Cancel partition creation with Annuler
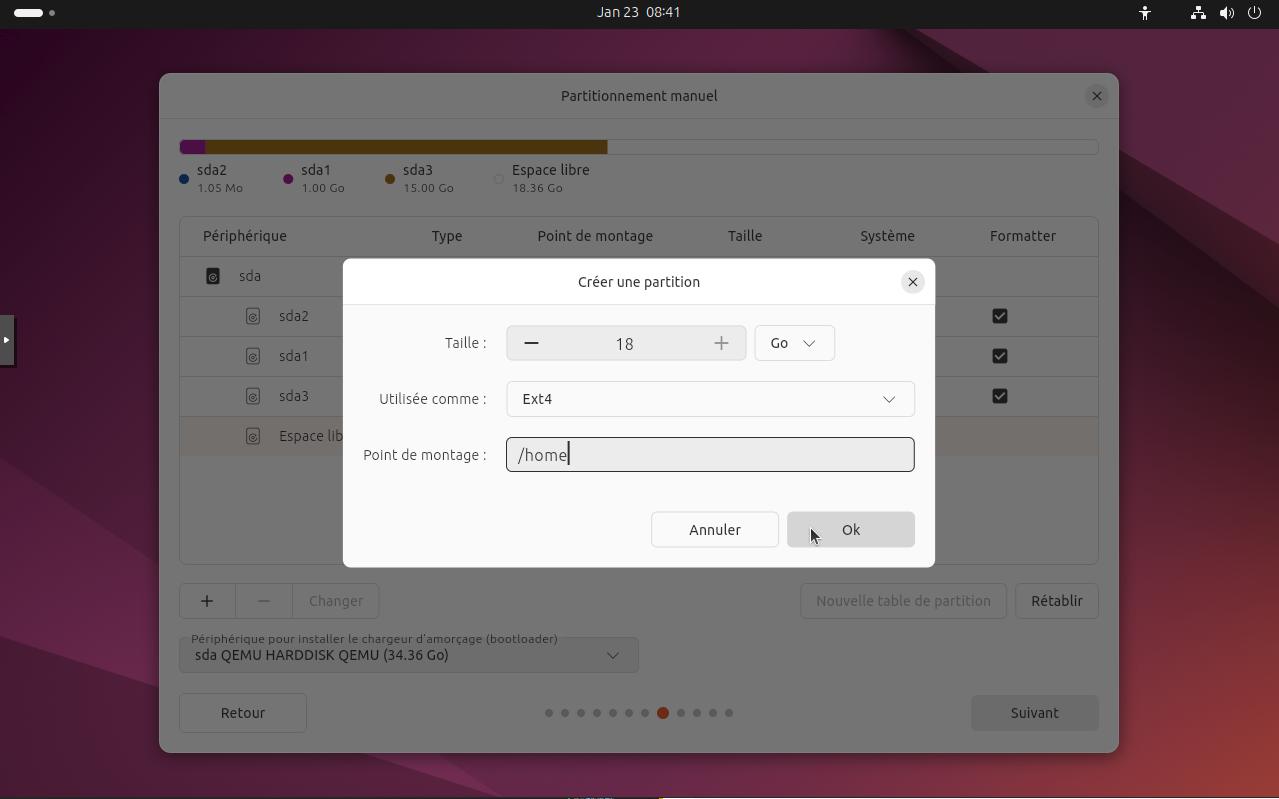1279x799 pixels. [715, 530]
